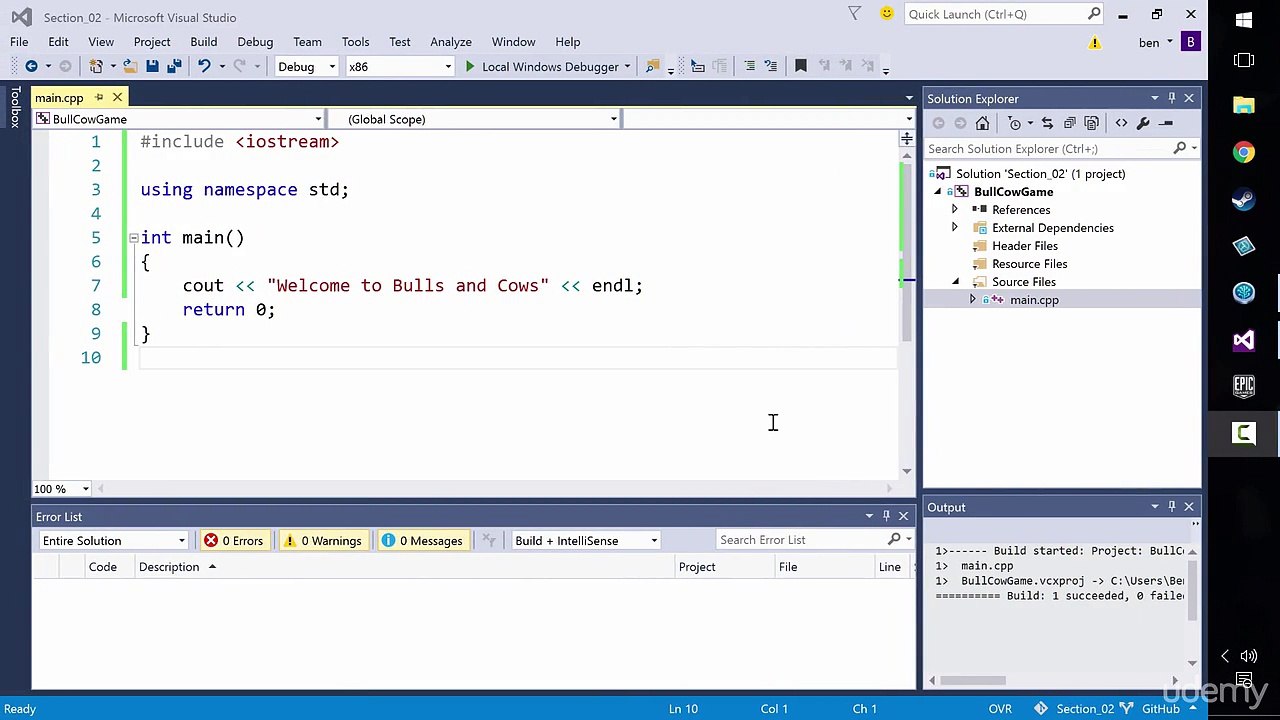Open the Edit menu
Image resolution: width=1280 pixels, height=720 pixels.
(x=58, y=42)
